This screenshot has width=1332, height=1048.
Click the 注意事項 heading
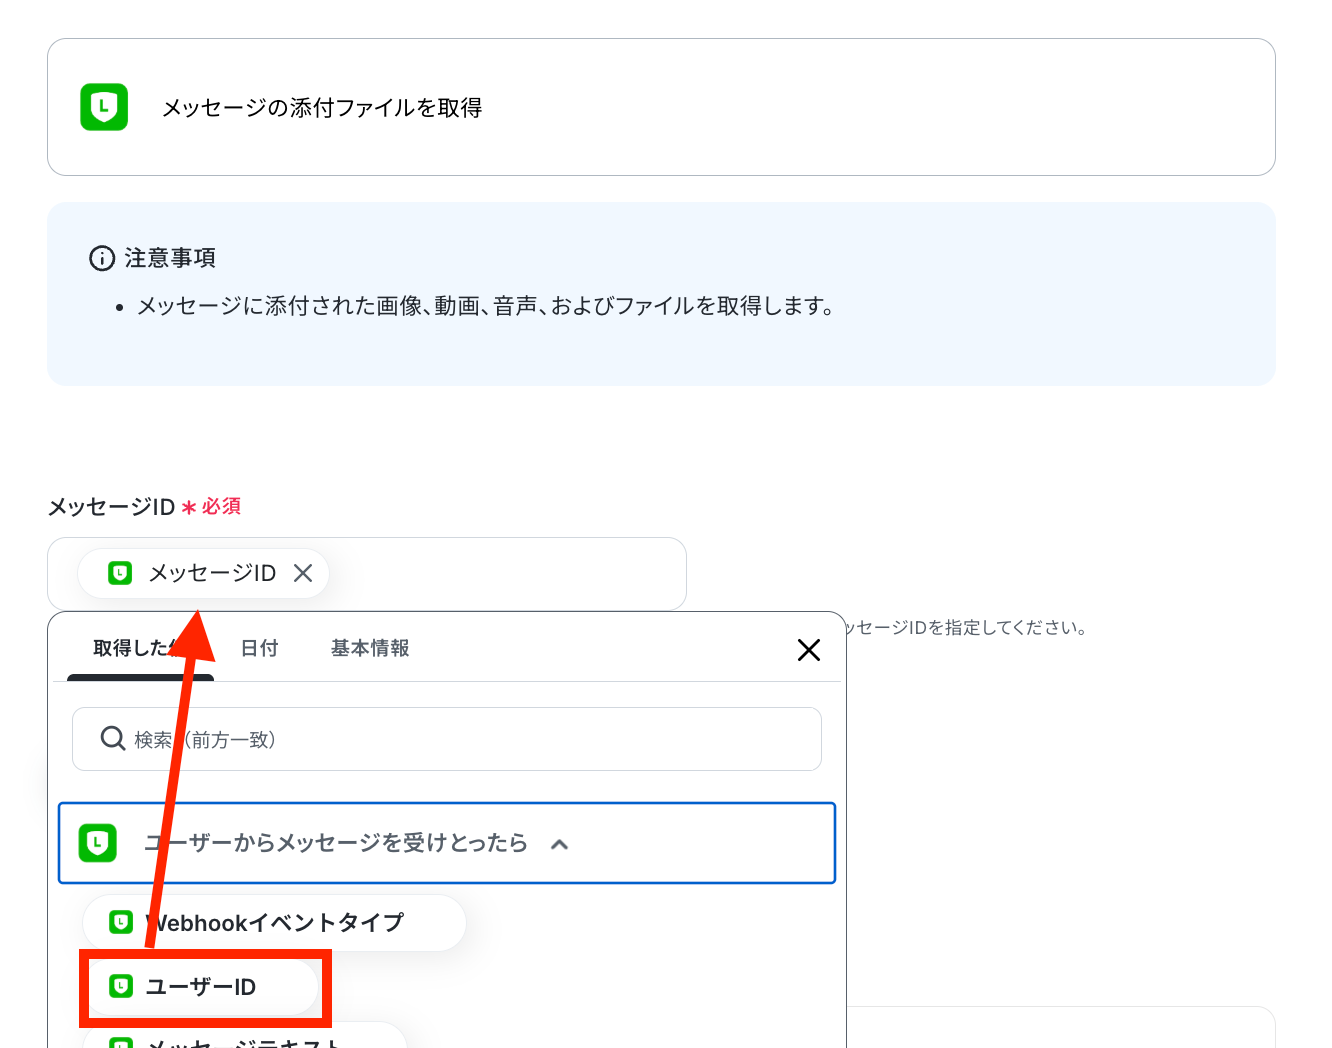(x=170, y=258)
